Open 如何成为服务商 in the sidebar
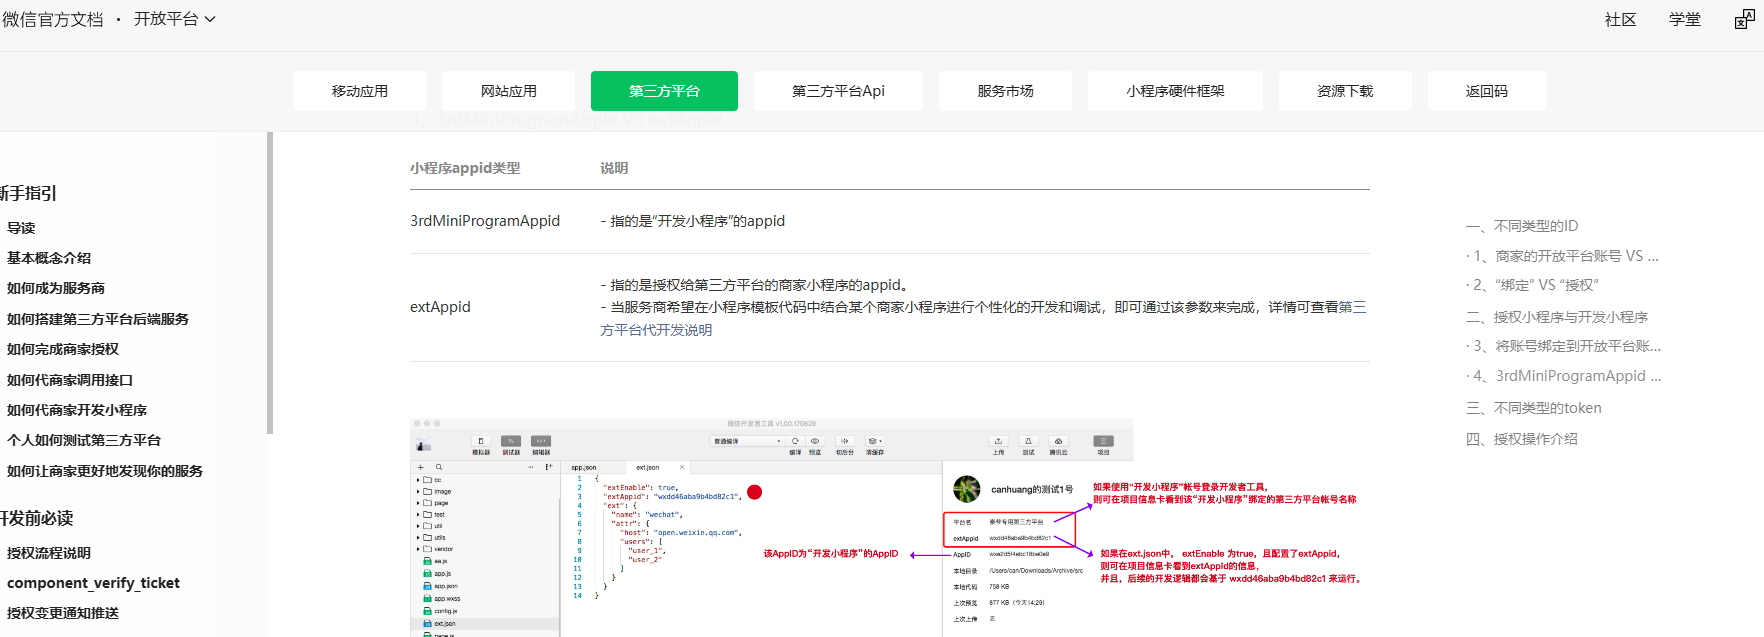The height and width of the screenshot is (637, 1764). pyautogui.click(x=56, y=288)
